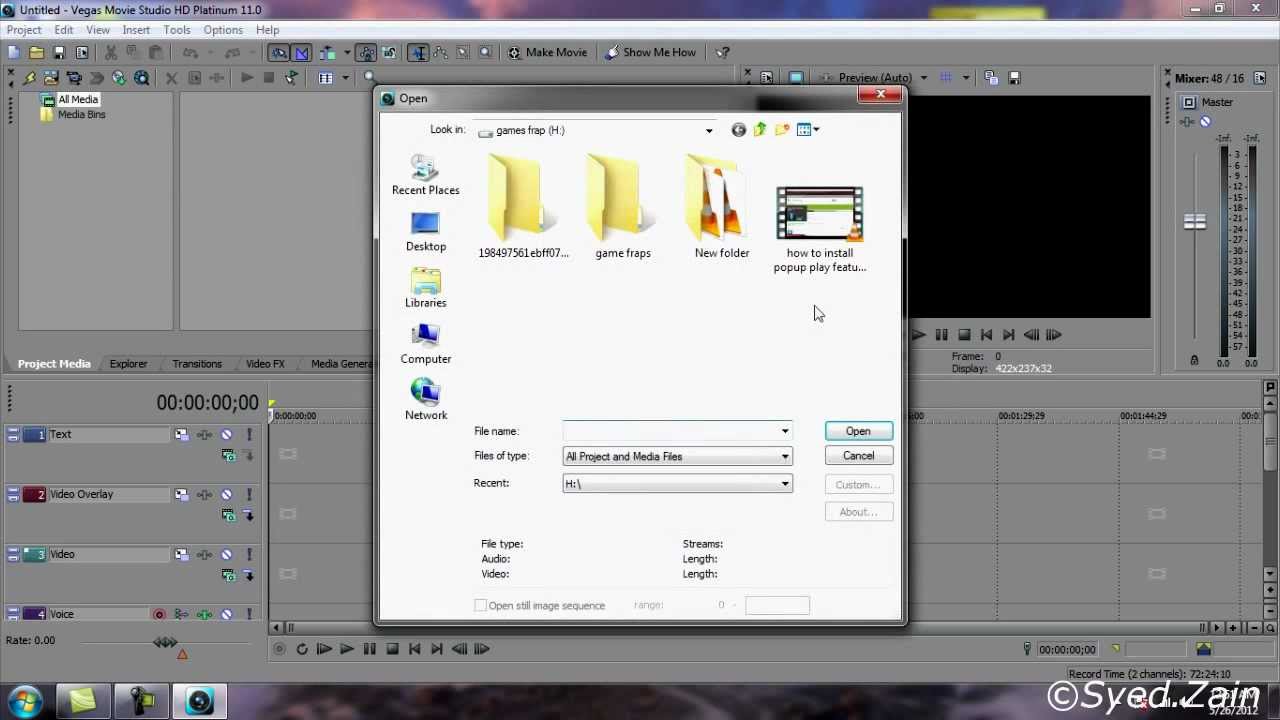Click the Show Me How toolbar button
Image resolution: width=1280 pixels, height=720 pixels.
tap(649, 52)
